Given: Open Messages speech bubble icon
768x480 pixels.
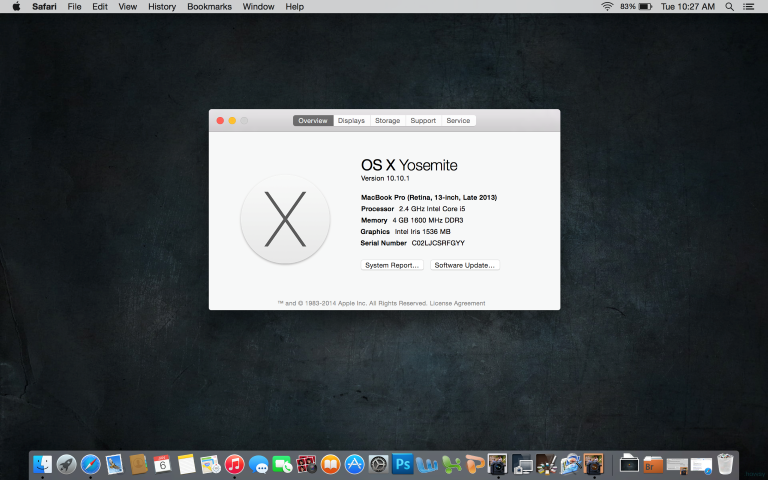Looking at the screenshot, I should 259,464.
